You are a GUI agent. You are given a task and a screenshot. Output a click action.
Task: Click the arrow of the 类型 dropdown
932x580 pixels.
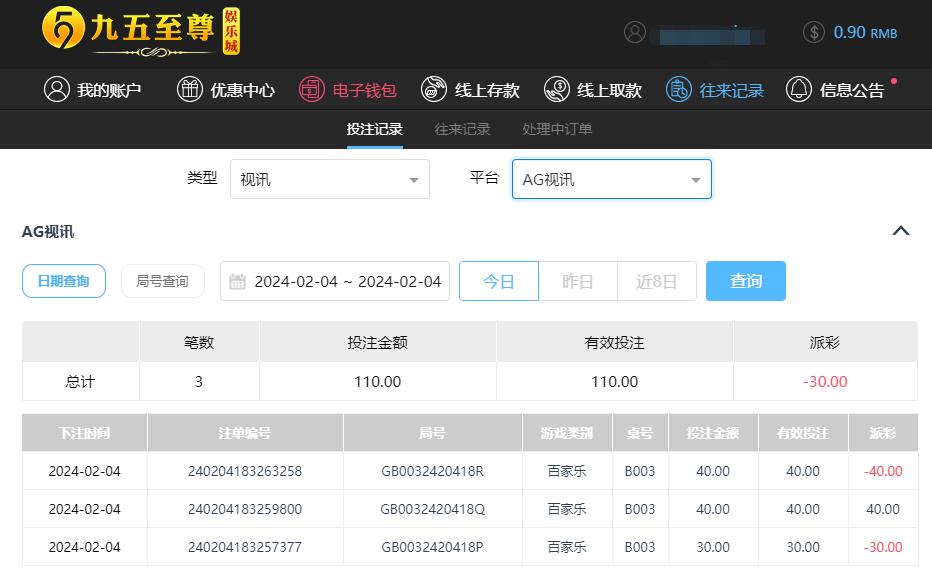414,180
